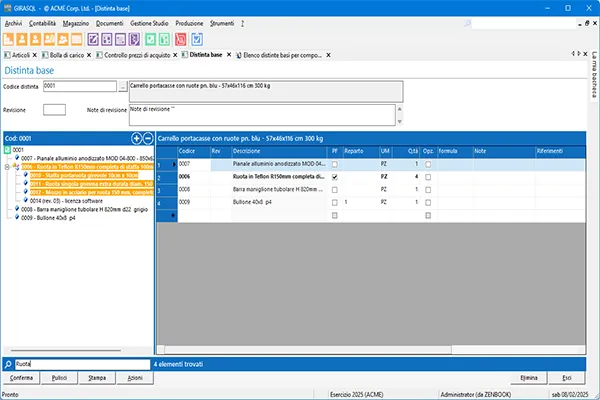Uncheck PF checkbox for row 0006 Ruota
The height and width of the screenshot is (400, 600).
(335, 177)
